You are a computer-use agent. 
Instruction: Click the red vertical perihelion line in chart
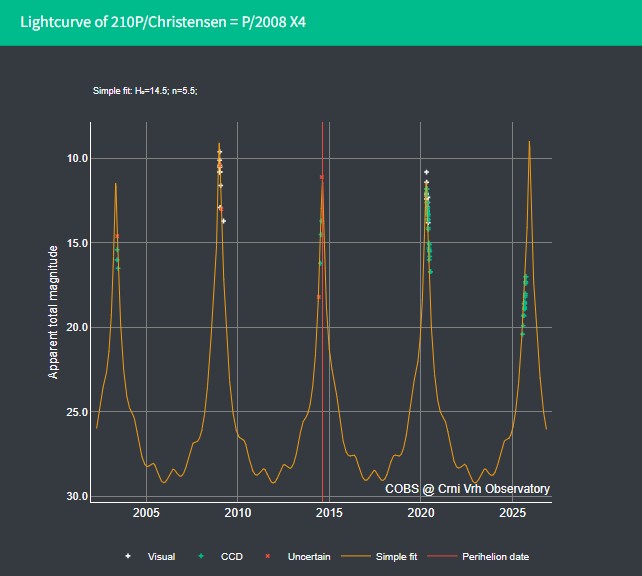[x=323, y=368]
